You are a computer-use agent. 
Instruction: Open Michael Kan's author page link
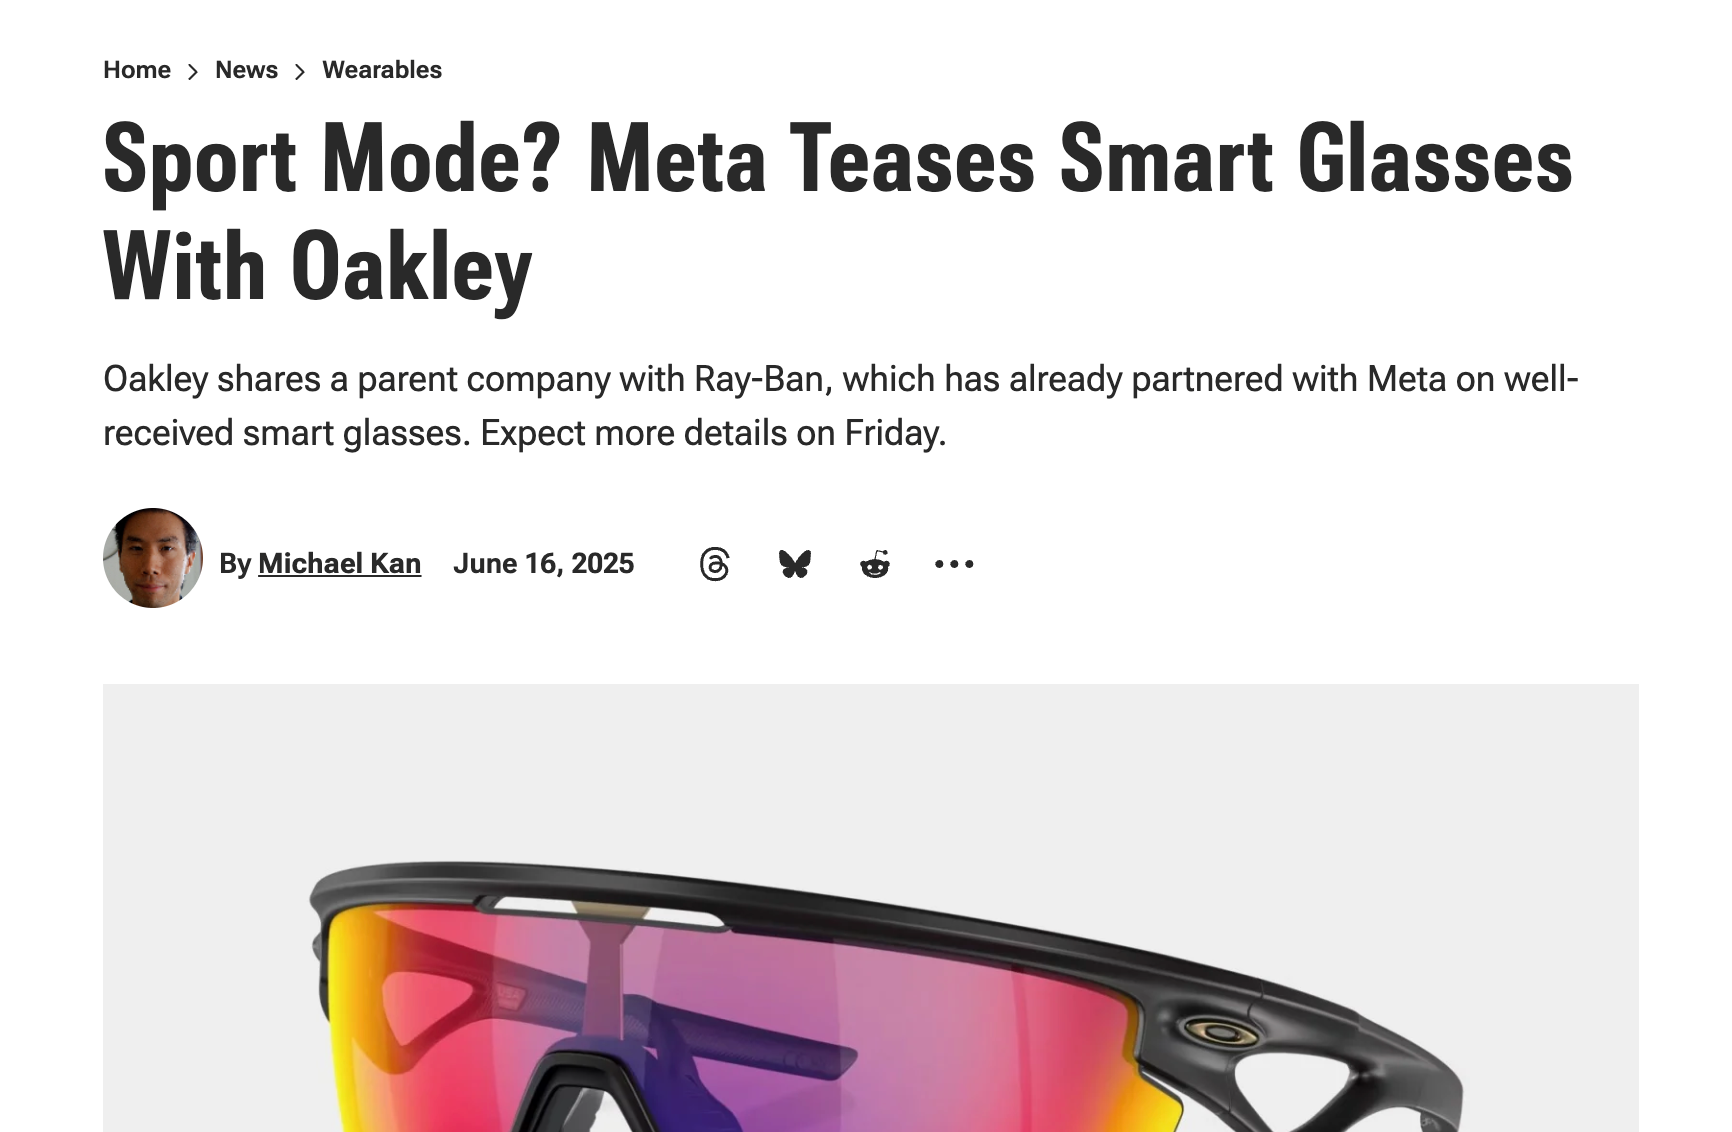tap(339, 564)
